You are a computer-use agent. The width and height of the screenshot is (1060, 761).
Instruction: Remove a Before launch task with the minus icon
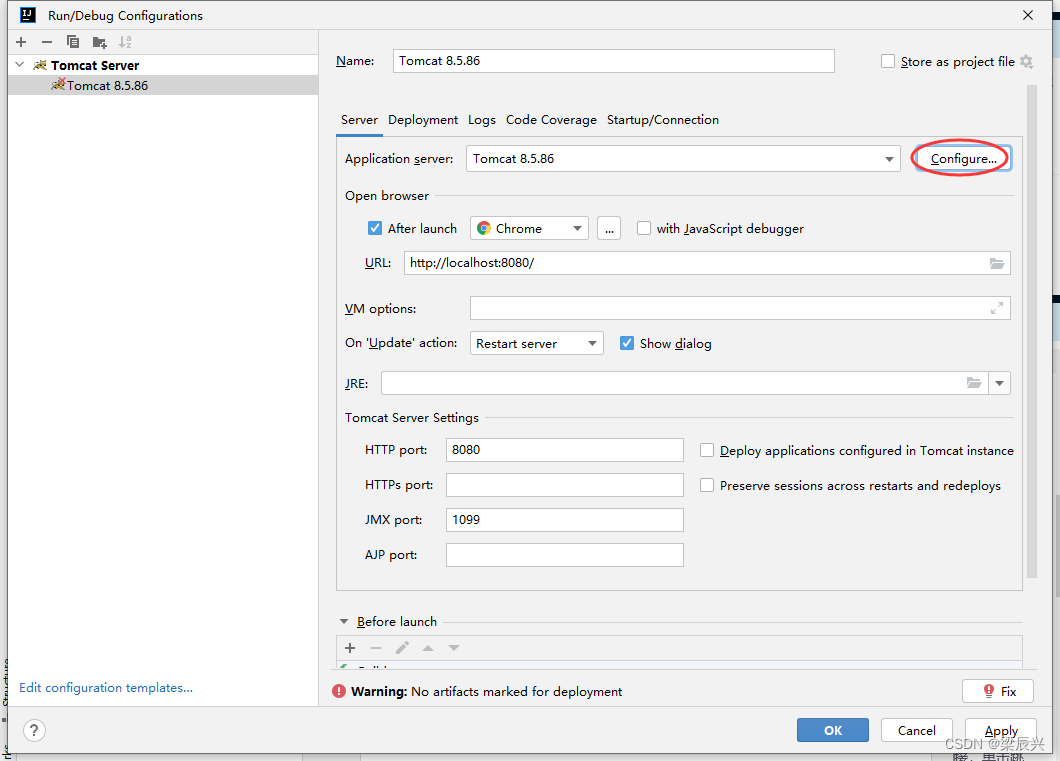(x=376, y=648)
